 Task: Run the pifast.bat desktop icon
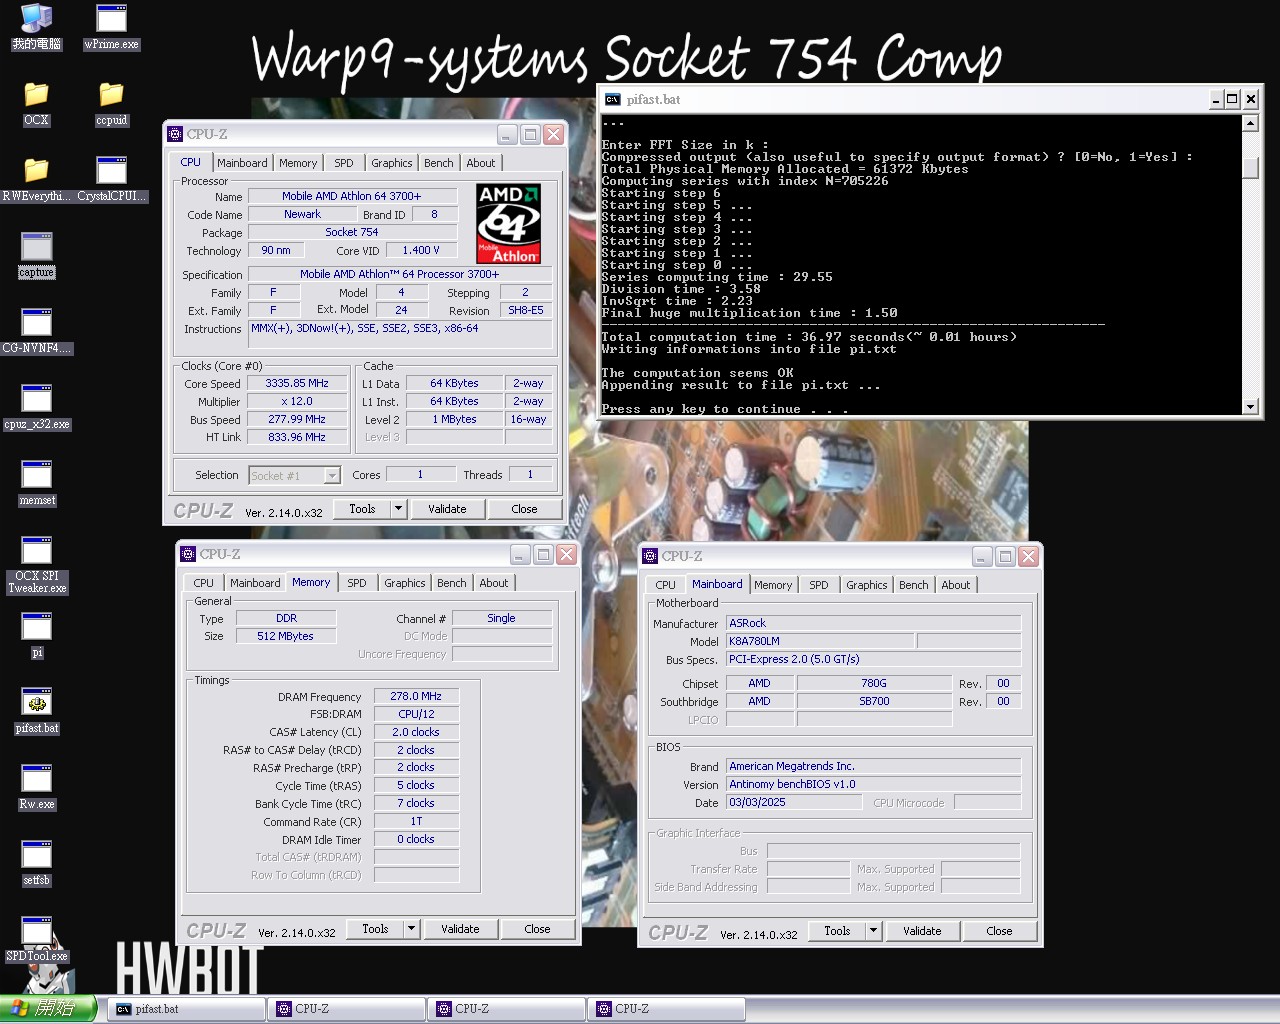[x=36, y=711]
